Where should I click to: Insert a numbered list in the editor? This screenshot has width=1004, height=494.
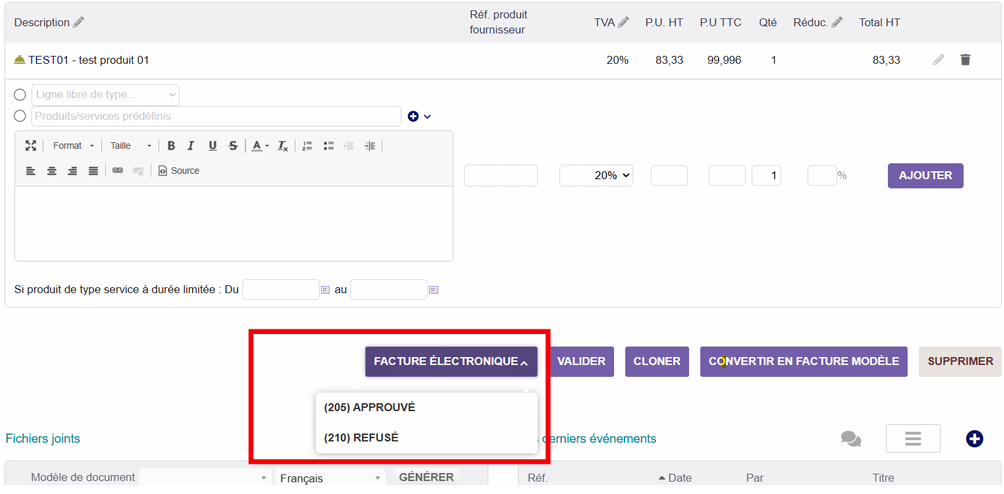point(307,146)
